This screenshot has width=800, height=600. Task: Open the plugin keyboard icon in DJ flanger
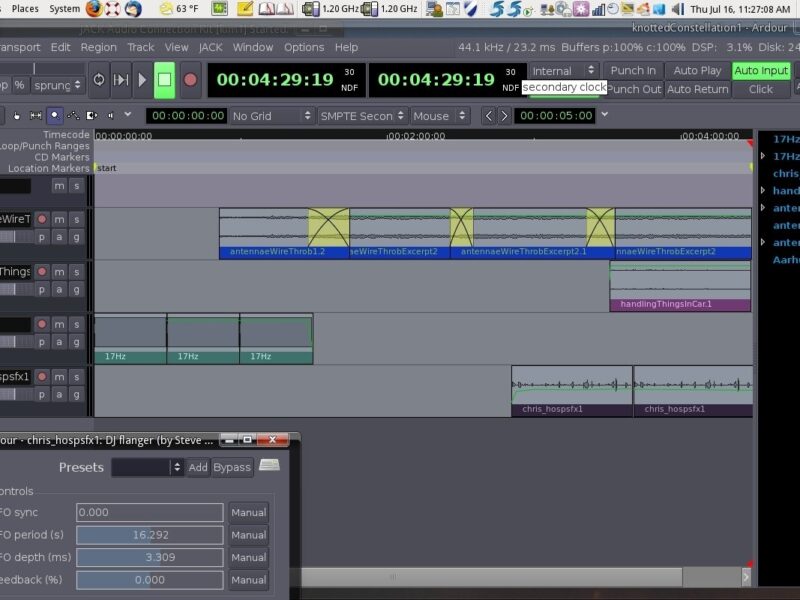coord(269,466)
